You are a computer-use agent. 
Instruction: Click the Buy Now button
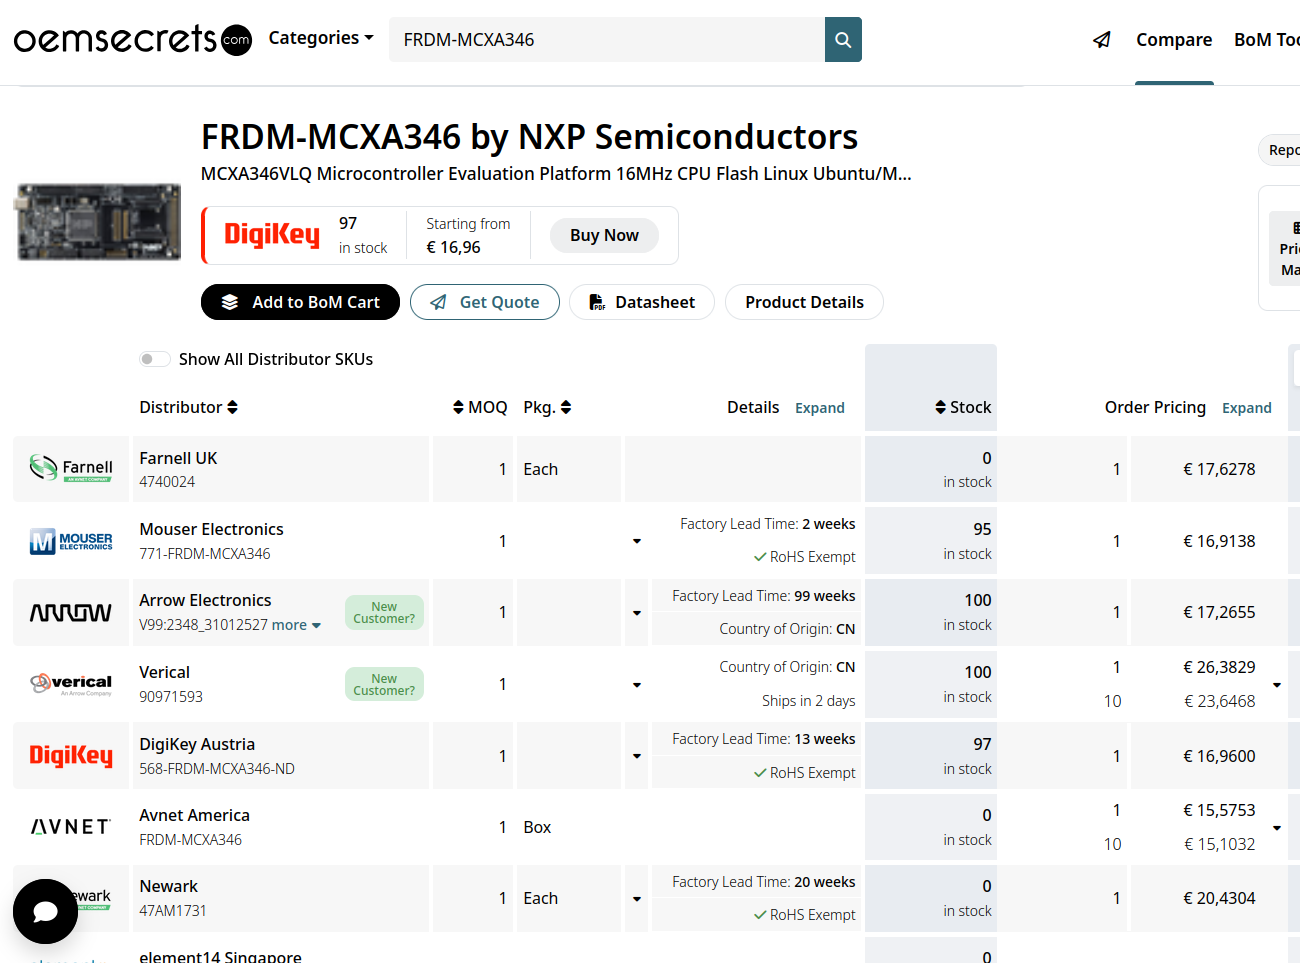pos(604,235)
